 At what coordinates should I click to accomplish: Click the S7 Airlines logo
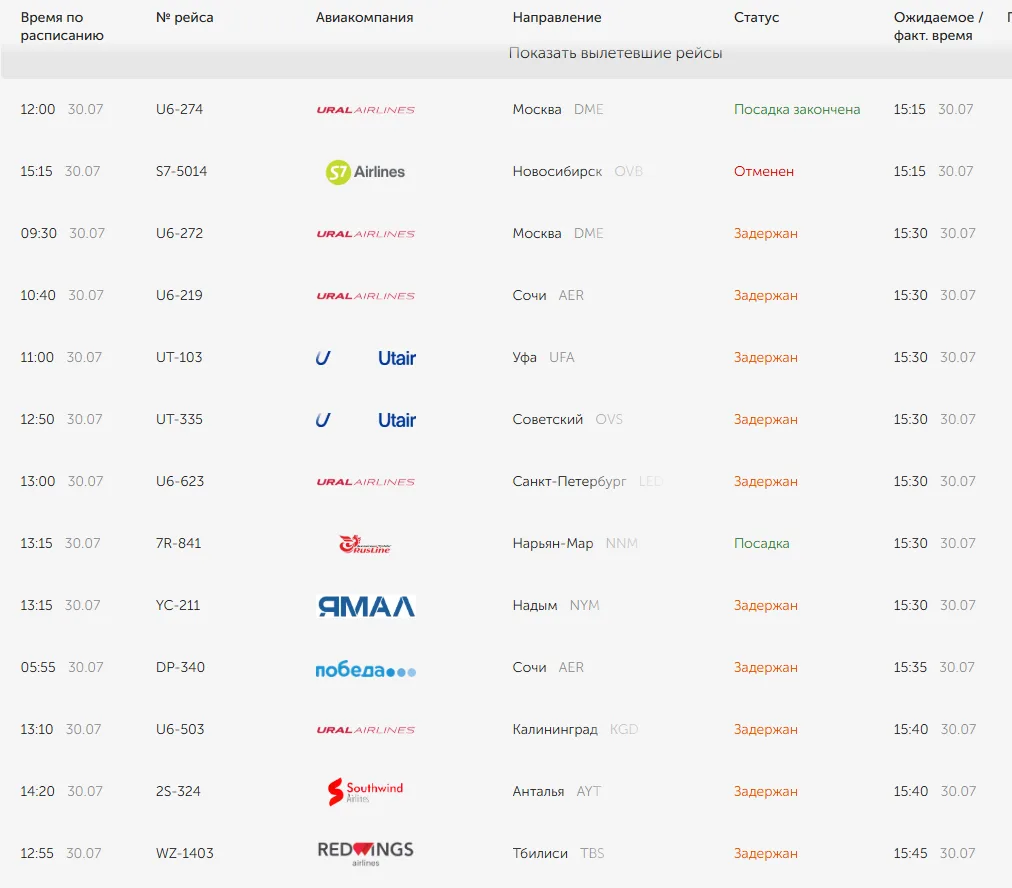click(x=365, y=172)
